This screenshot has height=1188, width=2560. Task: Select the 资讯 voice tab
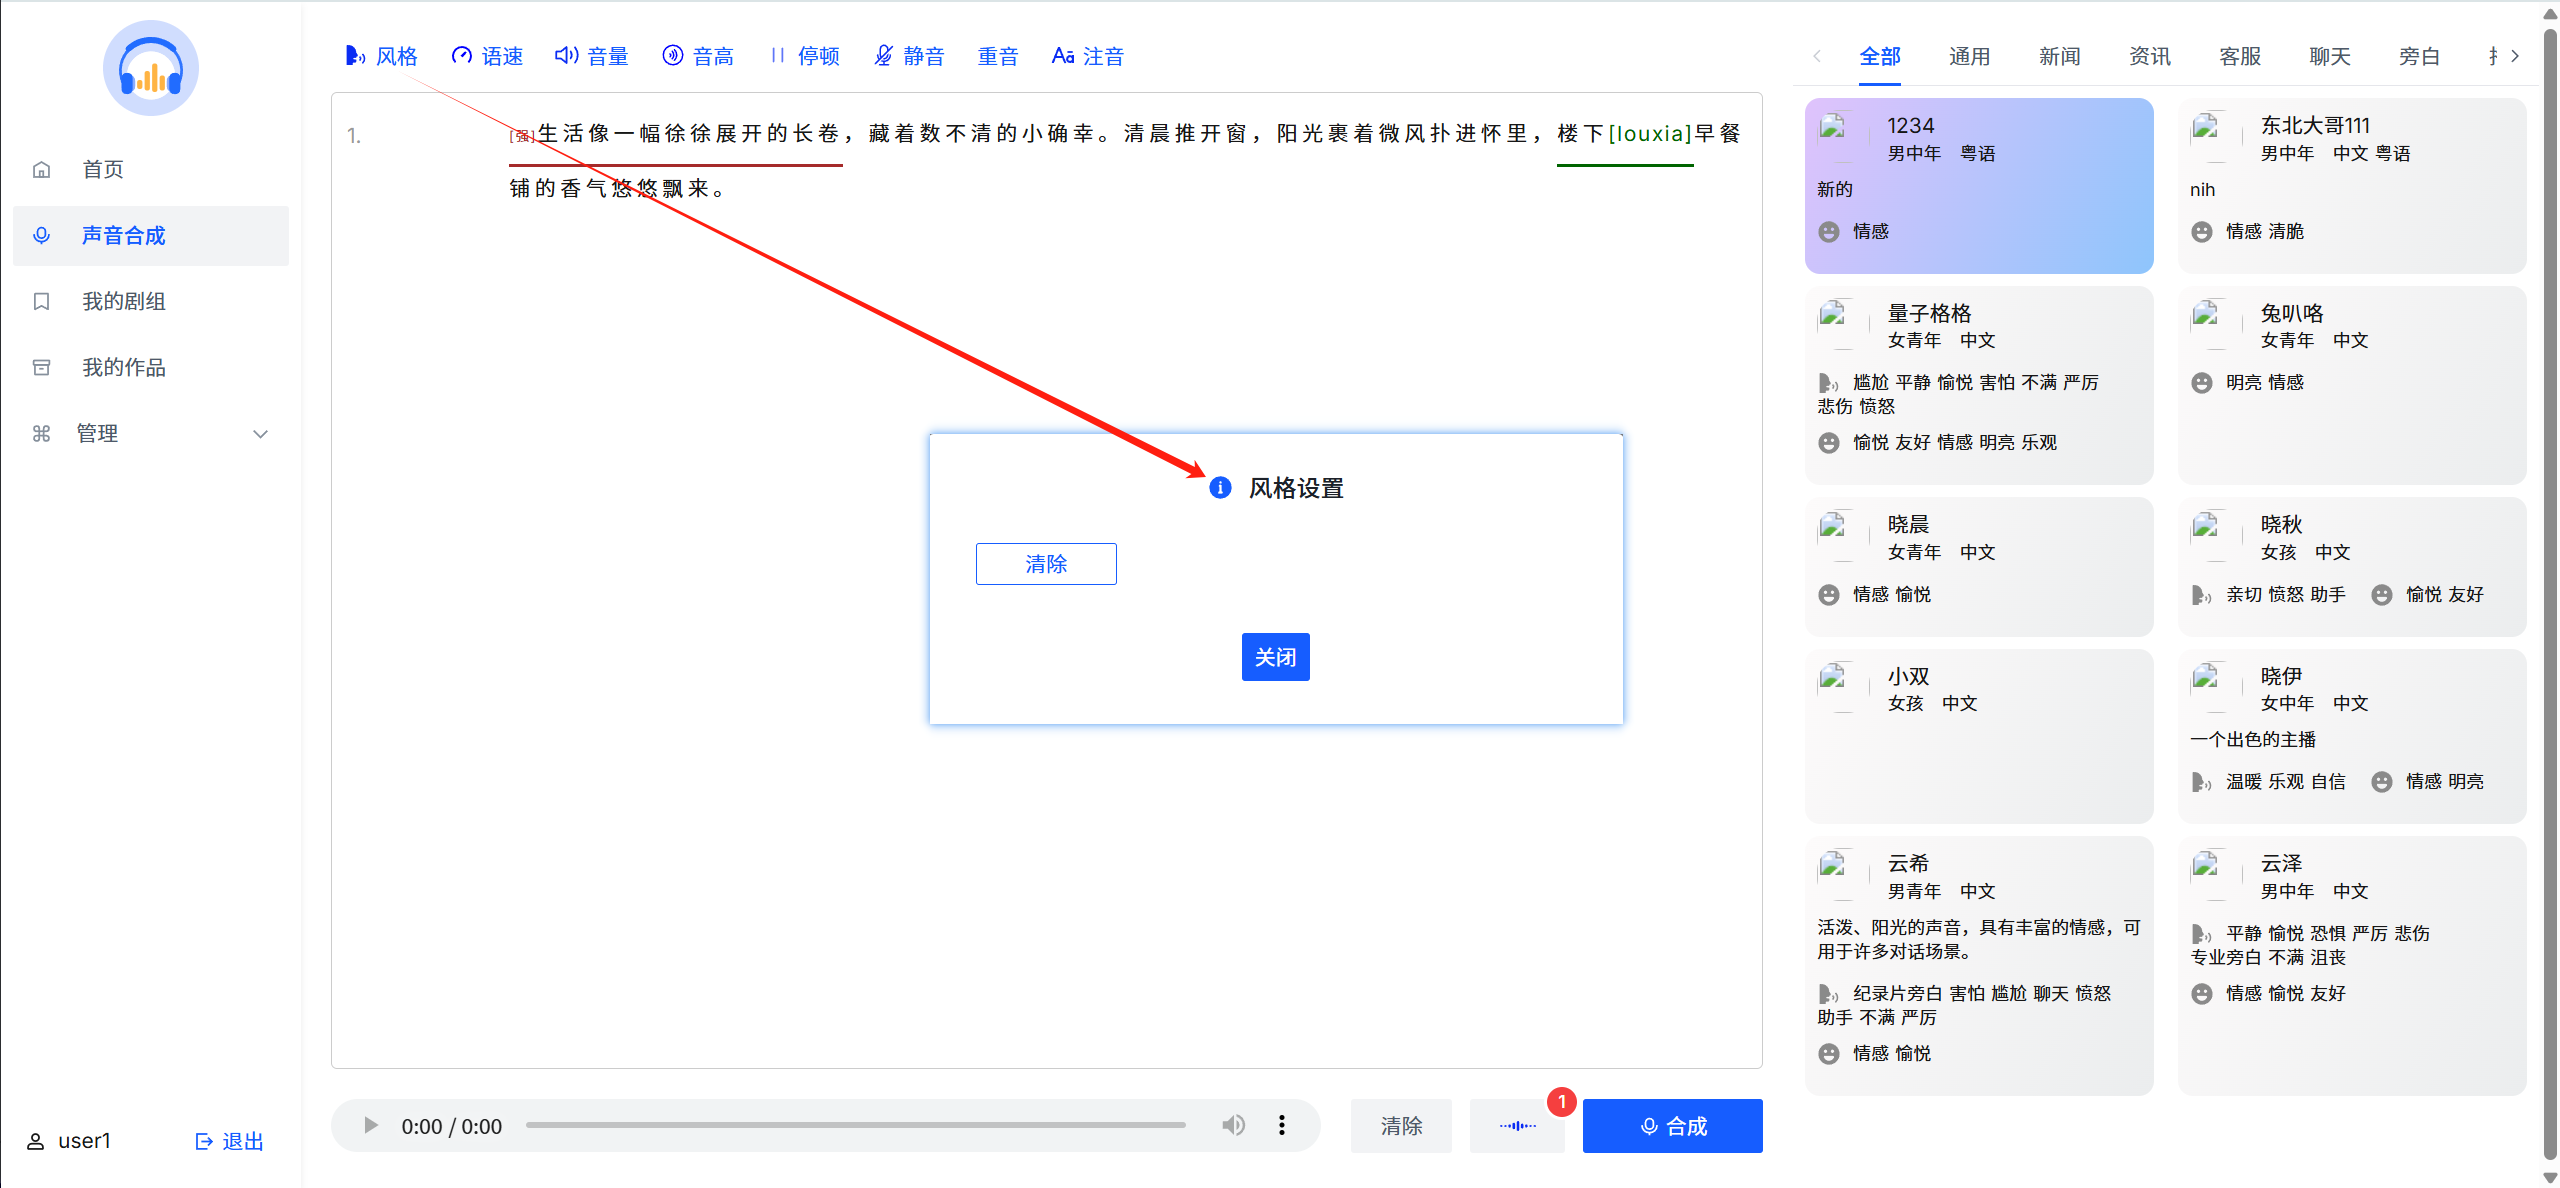[x=2150, y=56]
